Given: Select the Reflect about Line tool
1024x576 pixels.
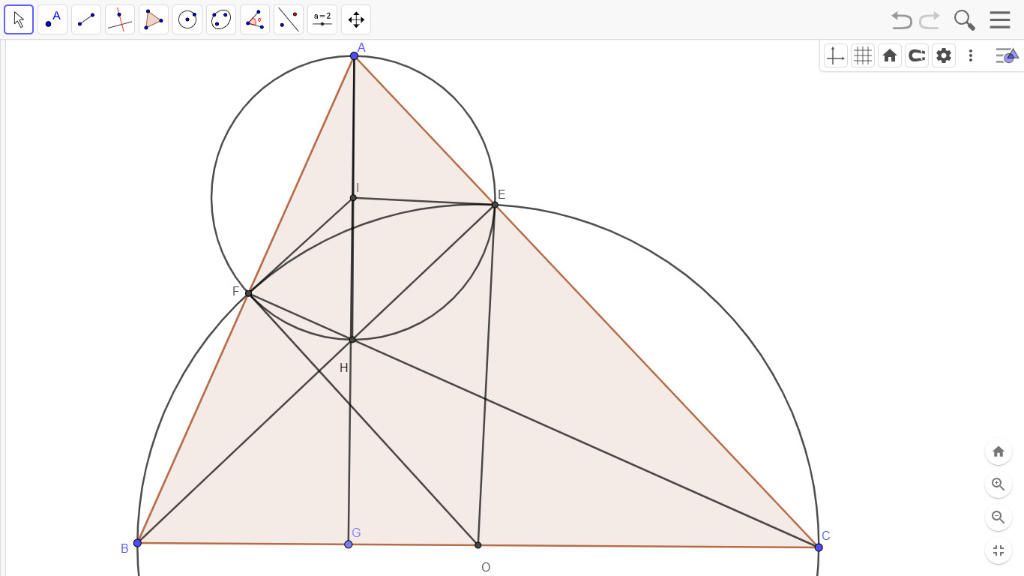Looking at the screenshot, I should pyautogui.click(x=289, y=20).
